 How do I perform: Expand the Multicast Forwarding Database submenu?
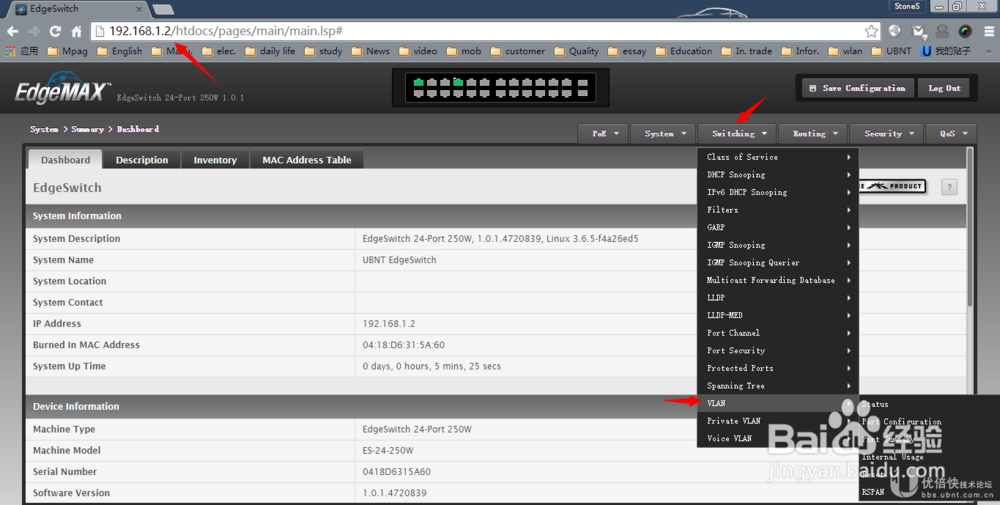(777, 280)
